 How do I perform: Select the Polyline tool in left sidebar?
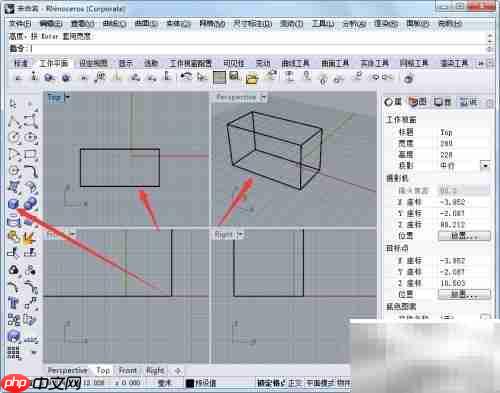pos(14,121)
